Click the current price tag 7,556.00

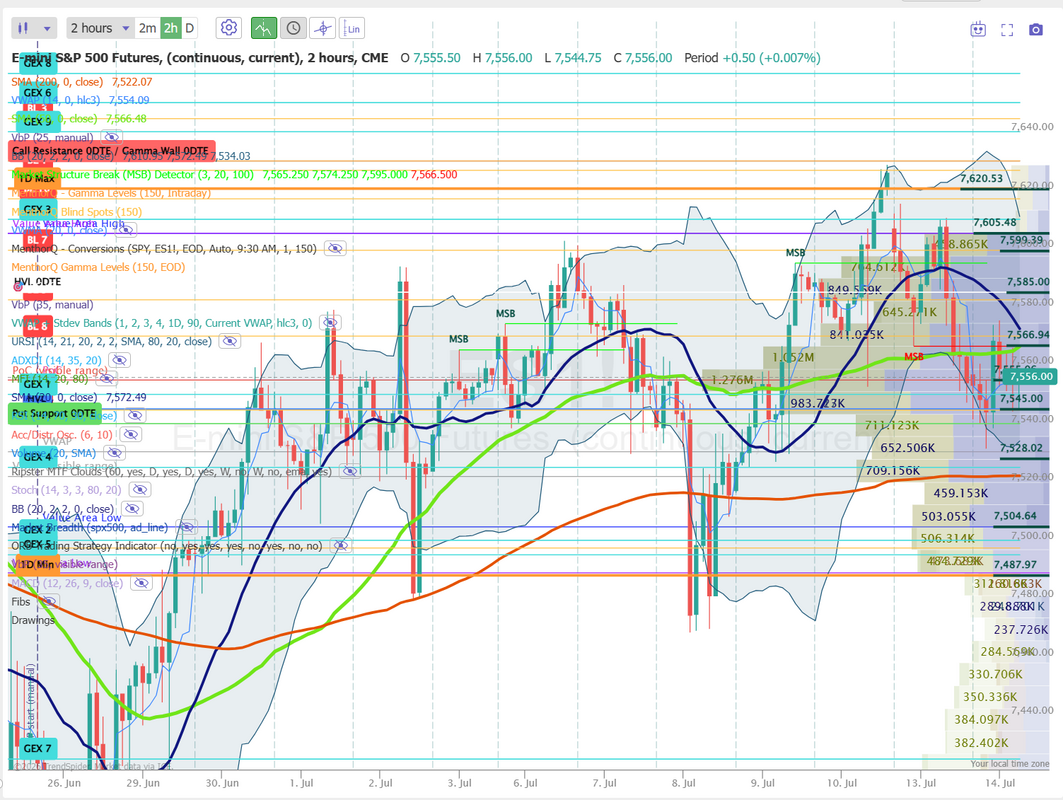point(1029,376)
